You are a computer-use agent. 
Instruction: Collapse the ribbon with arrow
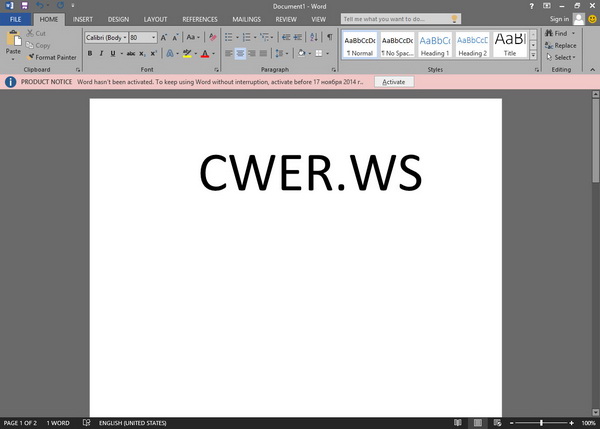[592, 70]
